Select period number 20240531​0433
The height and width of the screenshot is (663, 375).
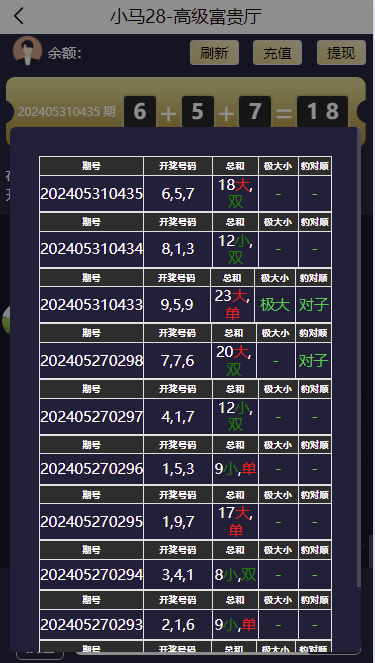click(92, 304)
